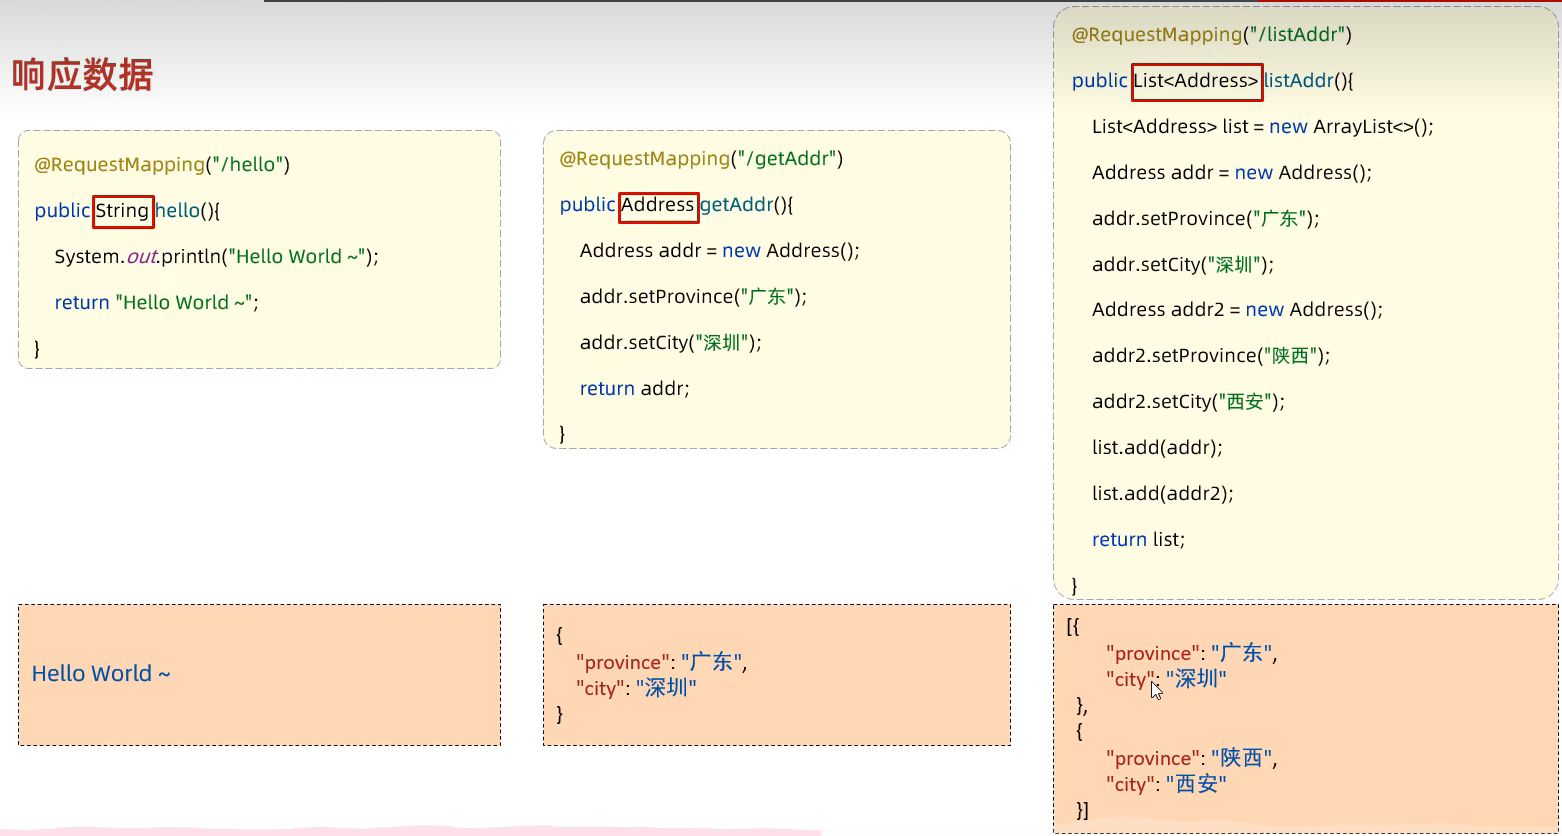Click the return addr; statement
Screen dimensions: 1562x836
point(634,389)
